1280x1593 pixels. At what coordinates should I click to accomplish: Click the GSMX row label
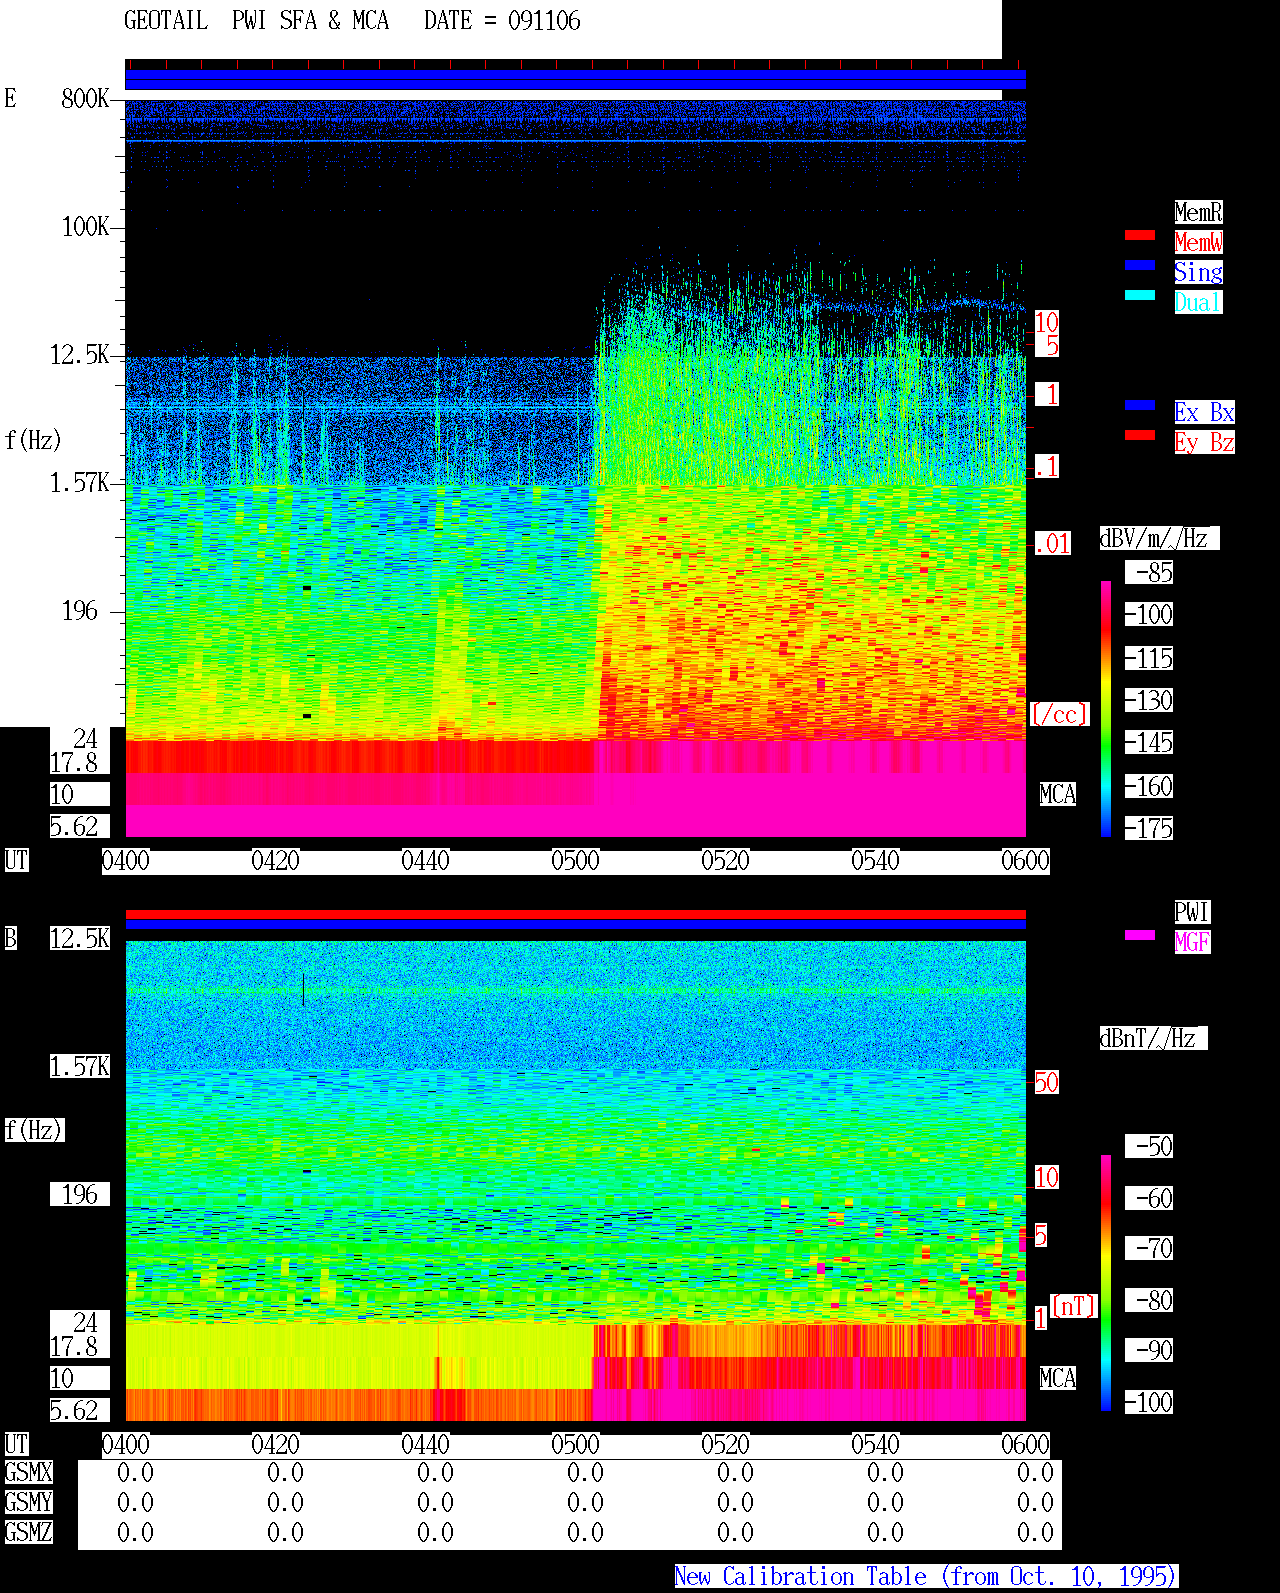point(28,1472)
